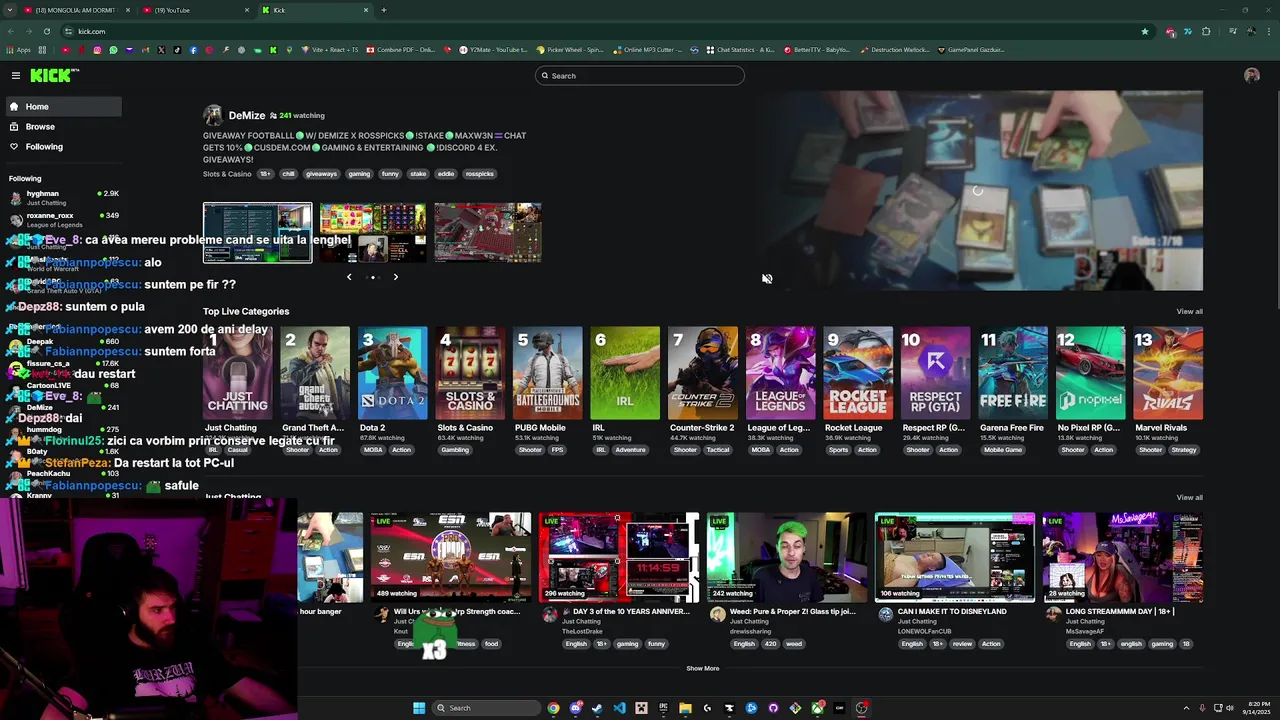Open 'Weed: Pure & Proper' stream thumbnail

point(787,558)
